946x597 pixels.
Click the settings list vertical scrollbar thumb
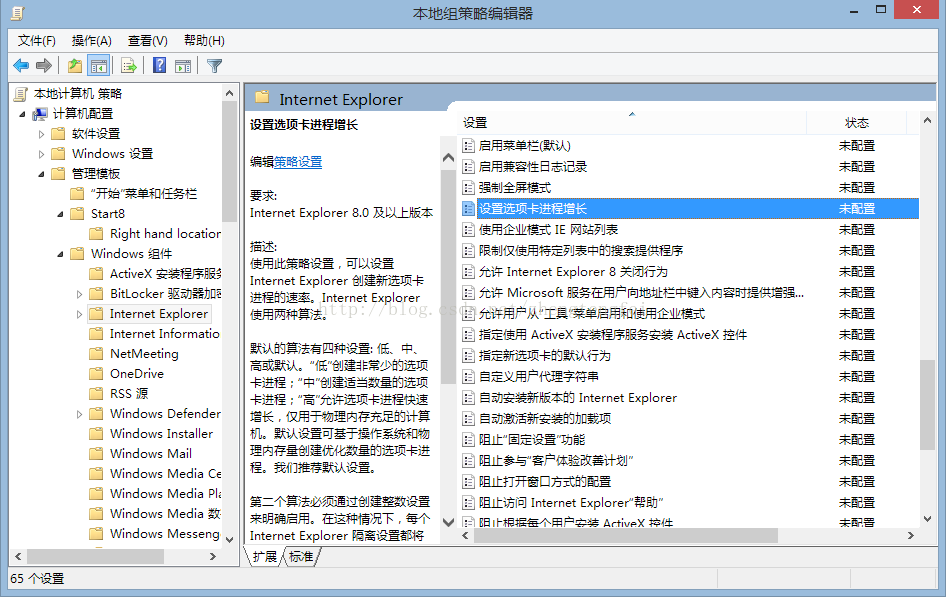coord(927,405)
